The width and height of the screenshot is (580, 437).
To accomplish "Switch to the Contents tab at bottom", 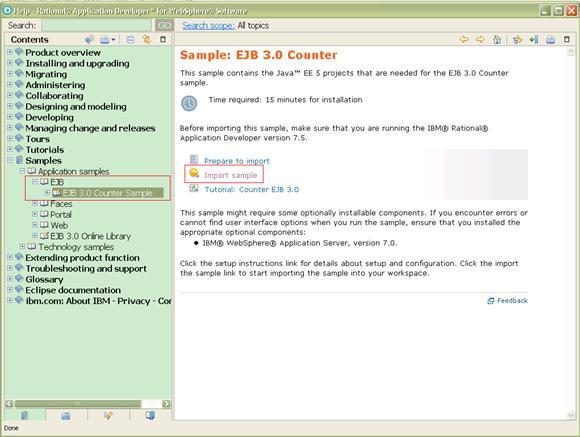I will point(25,415).
